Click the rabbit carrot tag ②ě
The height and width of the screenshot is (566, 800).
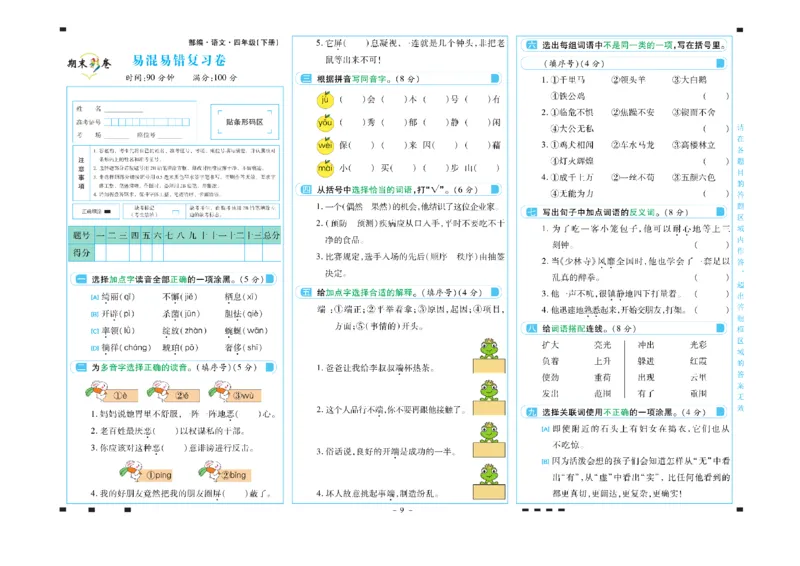(x=173, y=393)
